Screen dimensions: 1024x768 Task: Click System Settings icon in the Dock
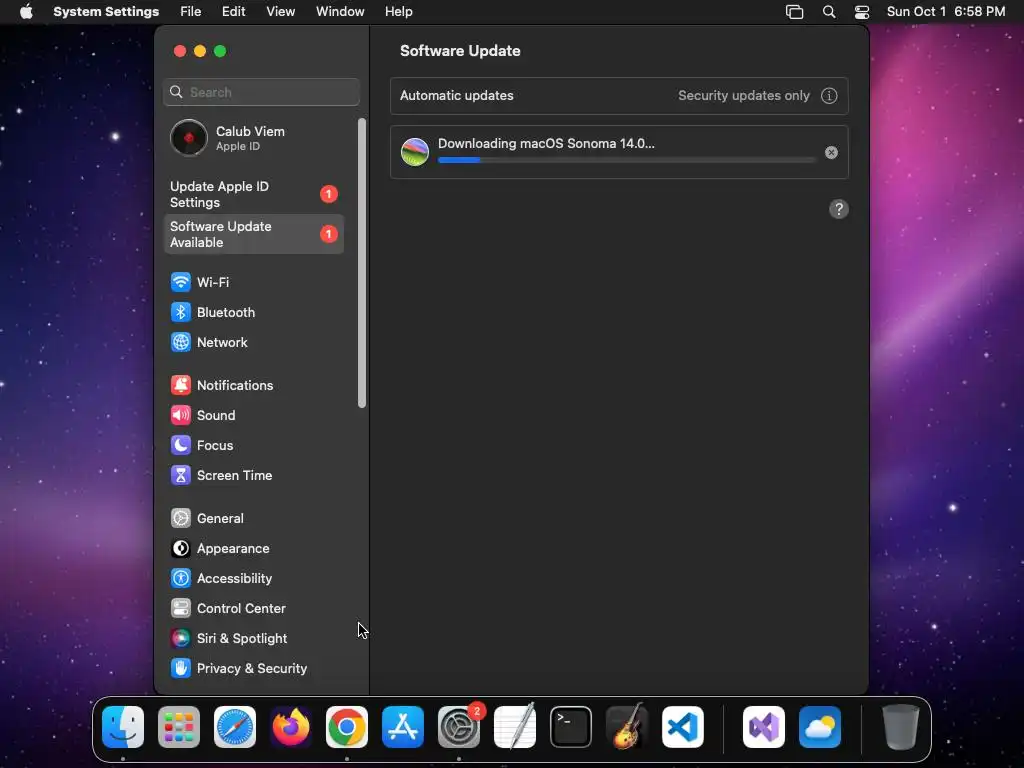[459, 727]
